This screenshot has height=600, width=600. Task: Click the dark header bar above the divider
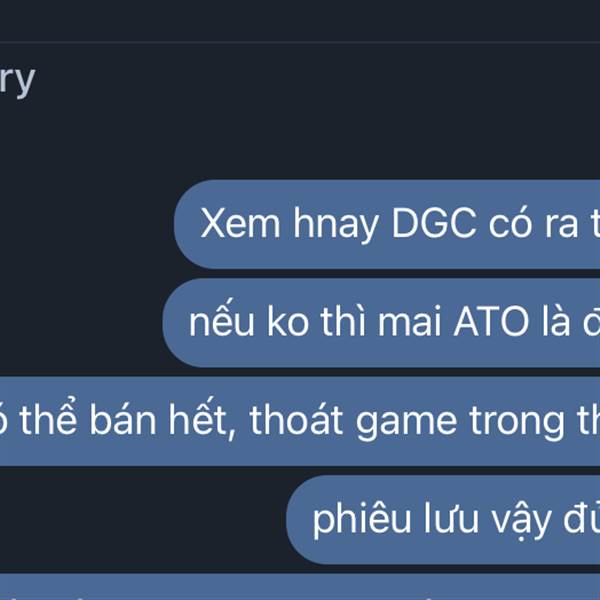pyautogui.click(x=300, y=20)
